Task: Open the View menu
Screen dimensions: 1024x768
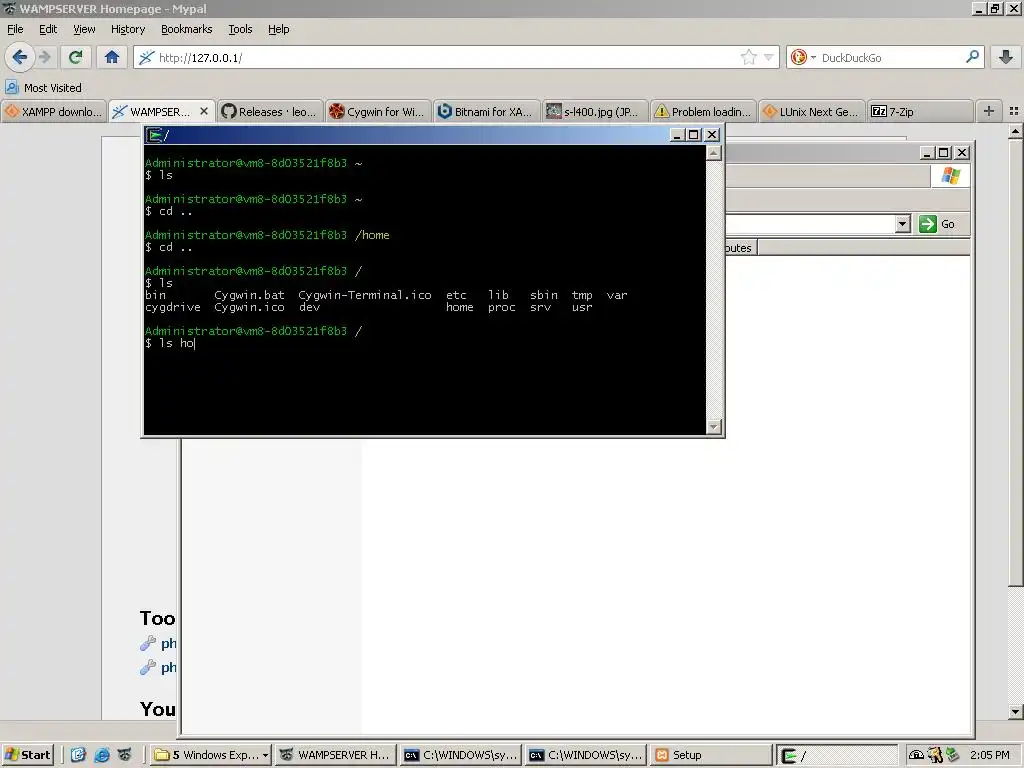Action: tap(84, 29)
